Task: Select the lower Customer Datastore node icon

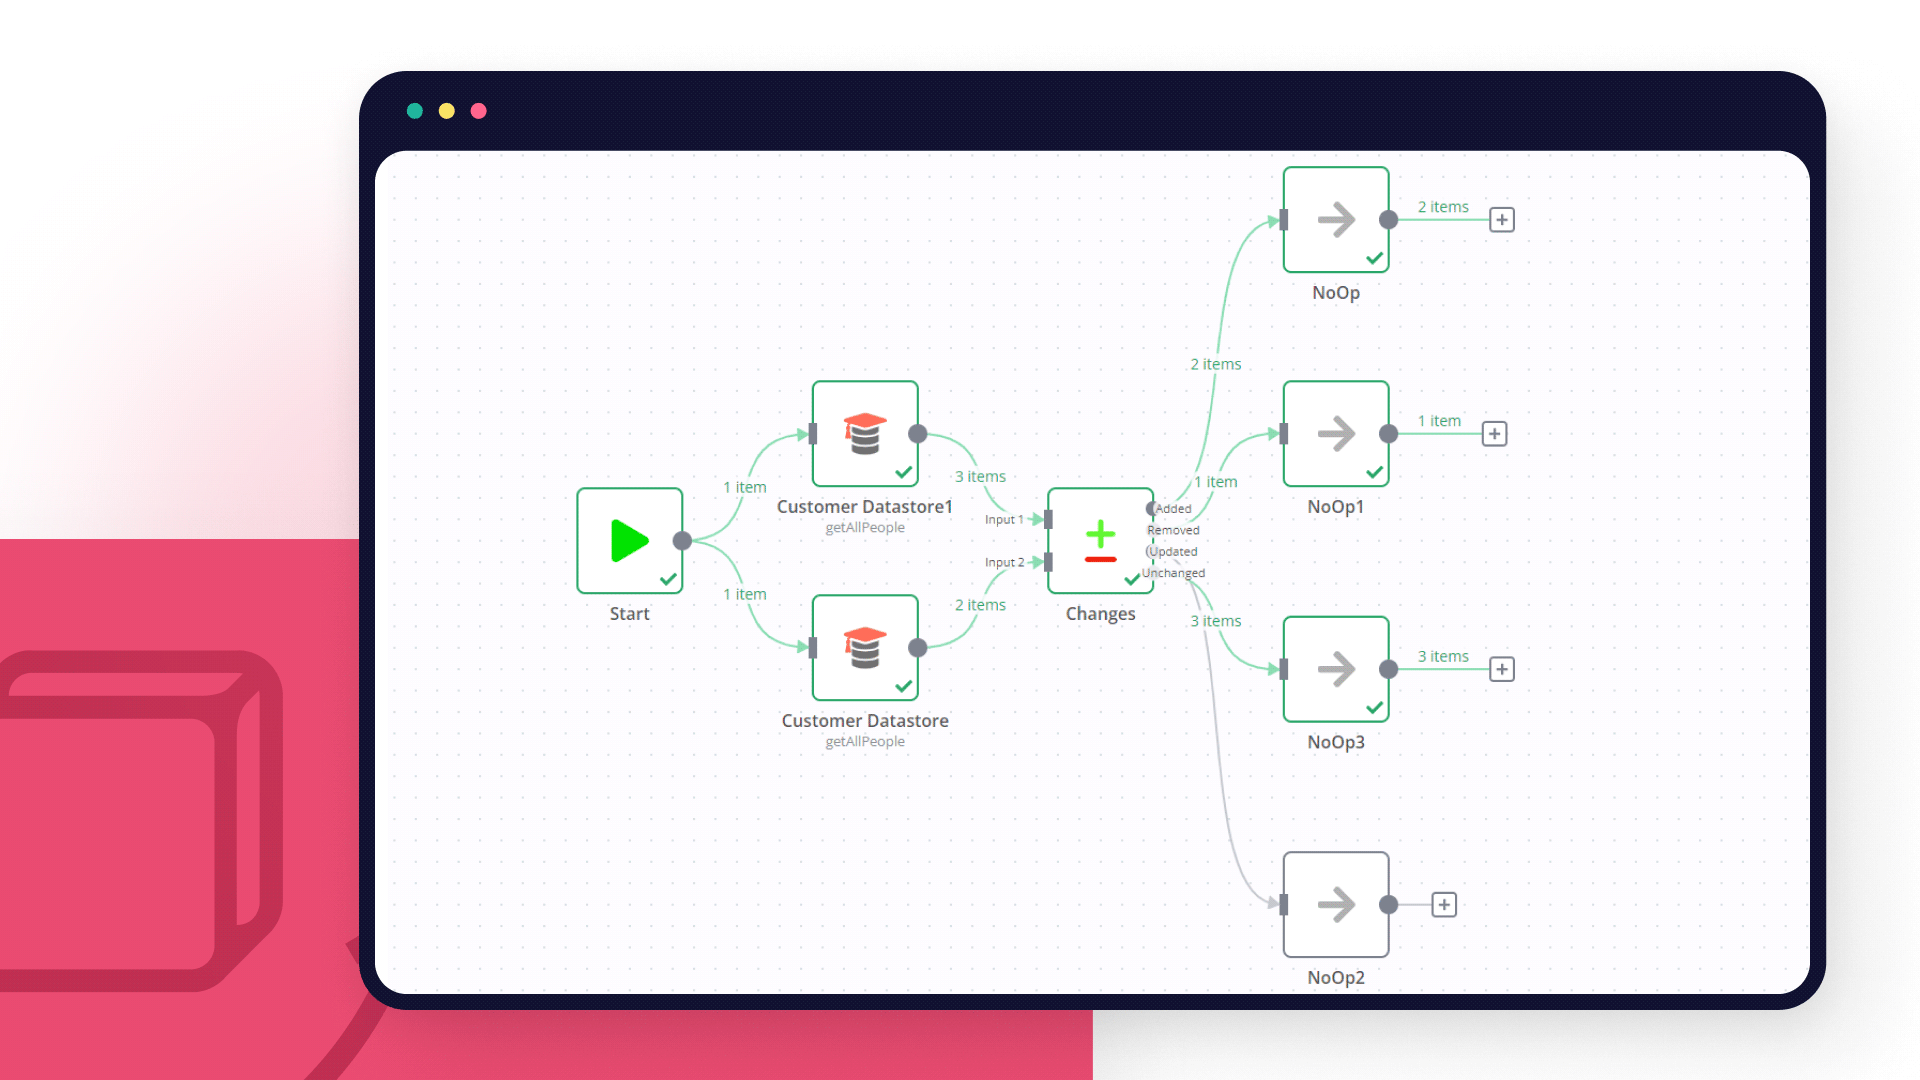Action: 865,648
